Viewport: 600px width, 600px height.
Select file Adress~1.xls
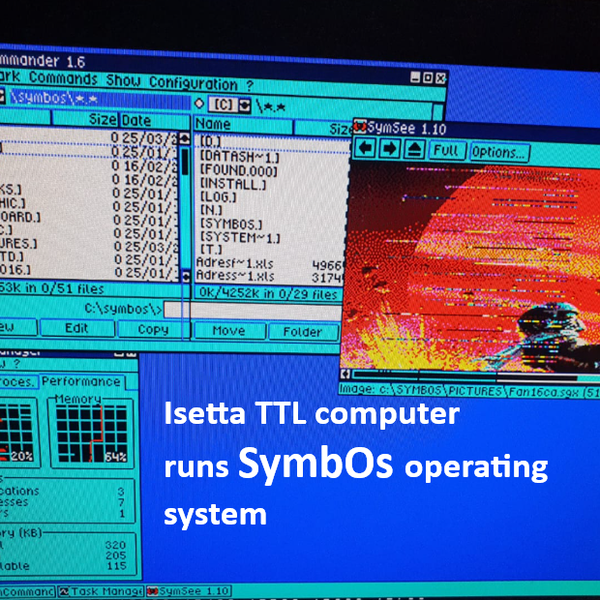pyautogui.click(x=235, y=276)
